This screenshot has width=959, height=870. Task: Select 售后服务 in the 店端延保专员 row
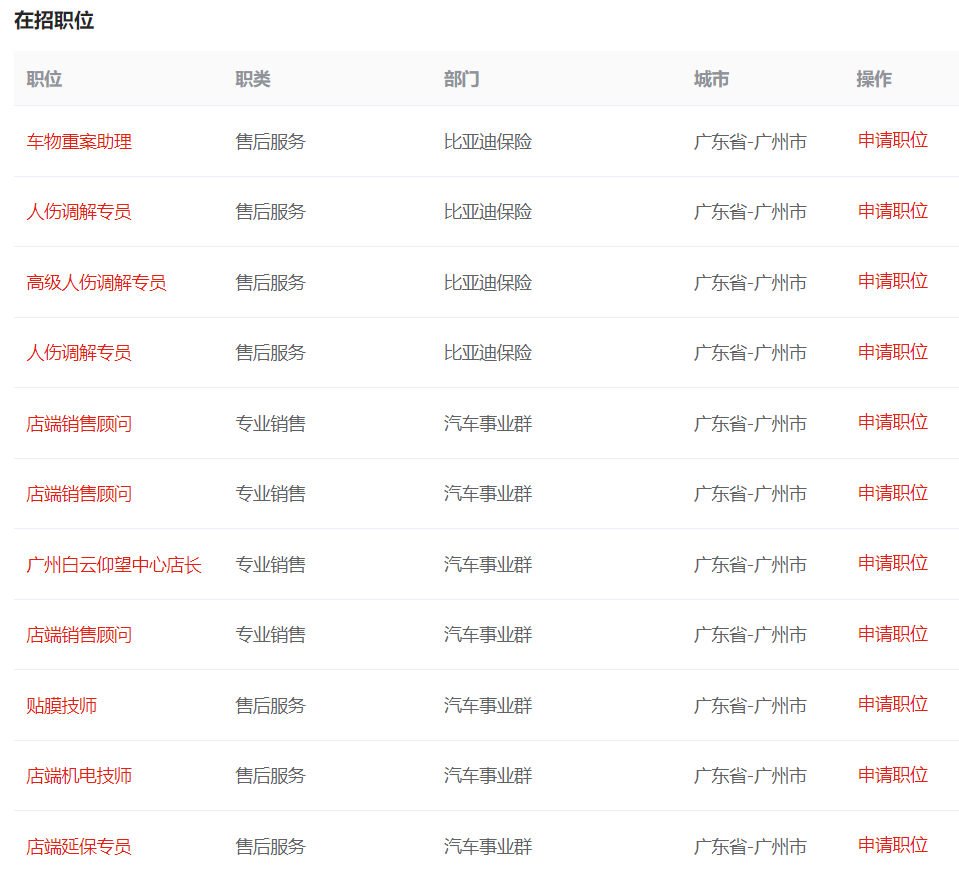tap(270, 847)
